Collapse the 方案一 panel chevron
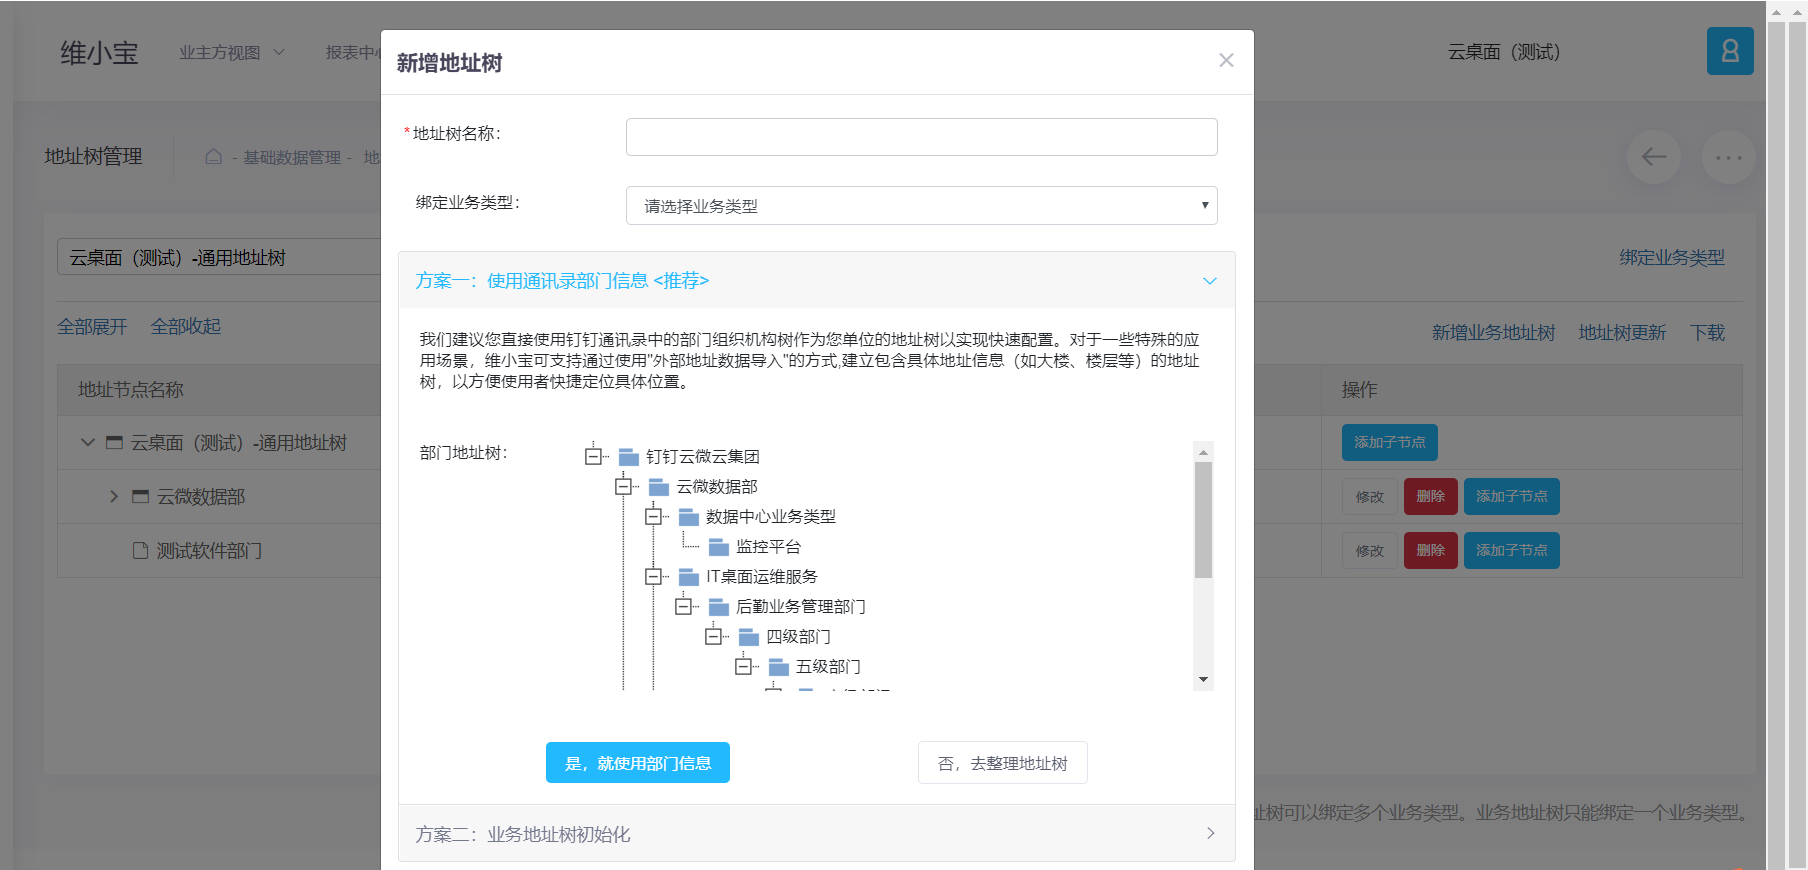Viewport: 1808px width, 870px height. 1209,281
